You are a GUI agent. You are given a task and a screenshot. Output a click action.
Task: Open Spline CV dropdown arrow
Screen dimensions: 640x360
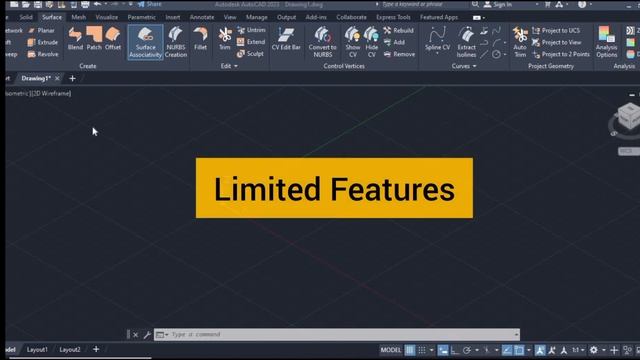point(437,53)
